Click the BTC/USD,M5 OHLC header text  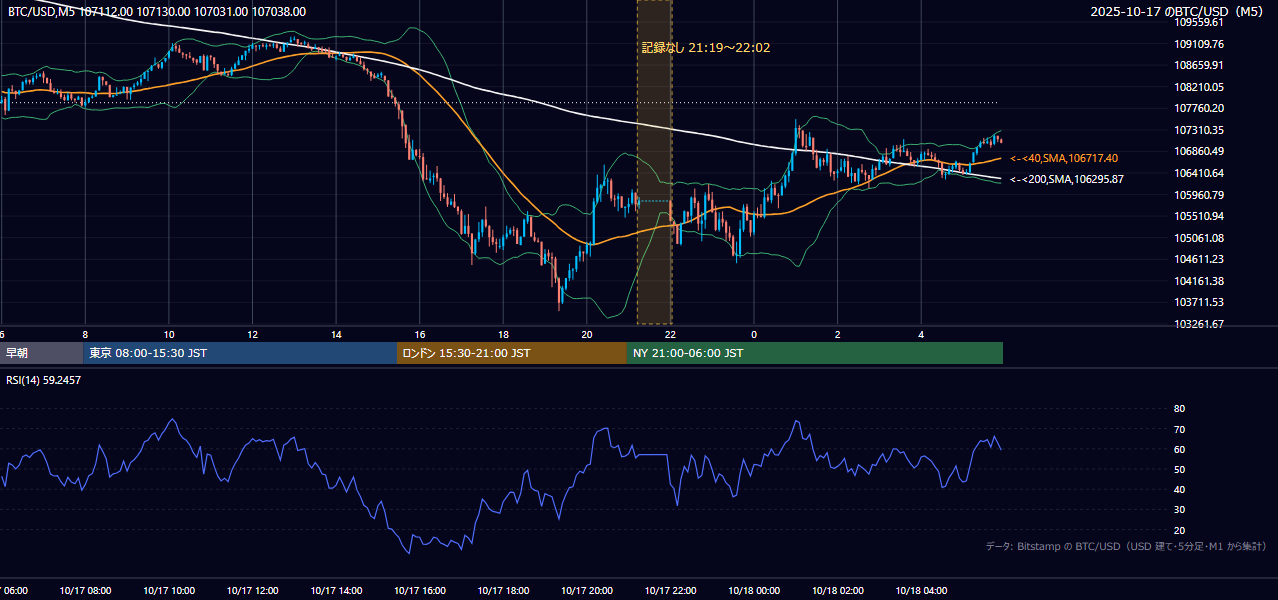click(x=157, y=12)
